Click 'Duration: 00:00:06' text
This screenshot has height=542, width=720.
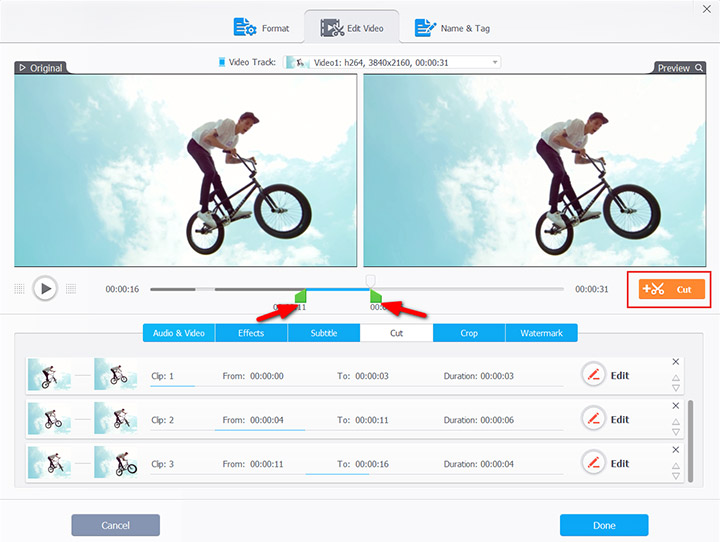tap(478, 420)
